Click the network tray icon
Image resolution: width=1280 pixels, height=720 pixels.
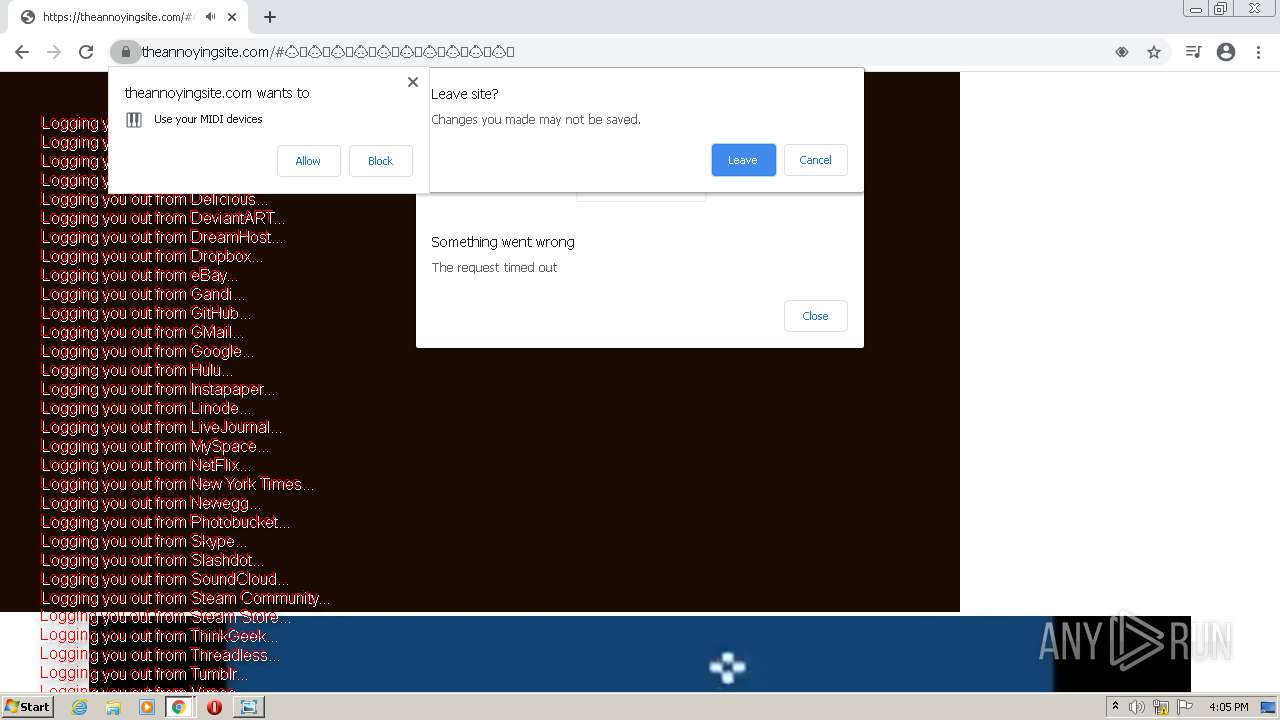[x=1161, y=707]
